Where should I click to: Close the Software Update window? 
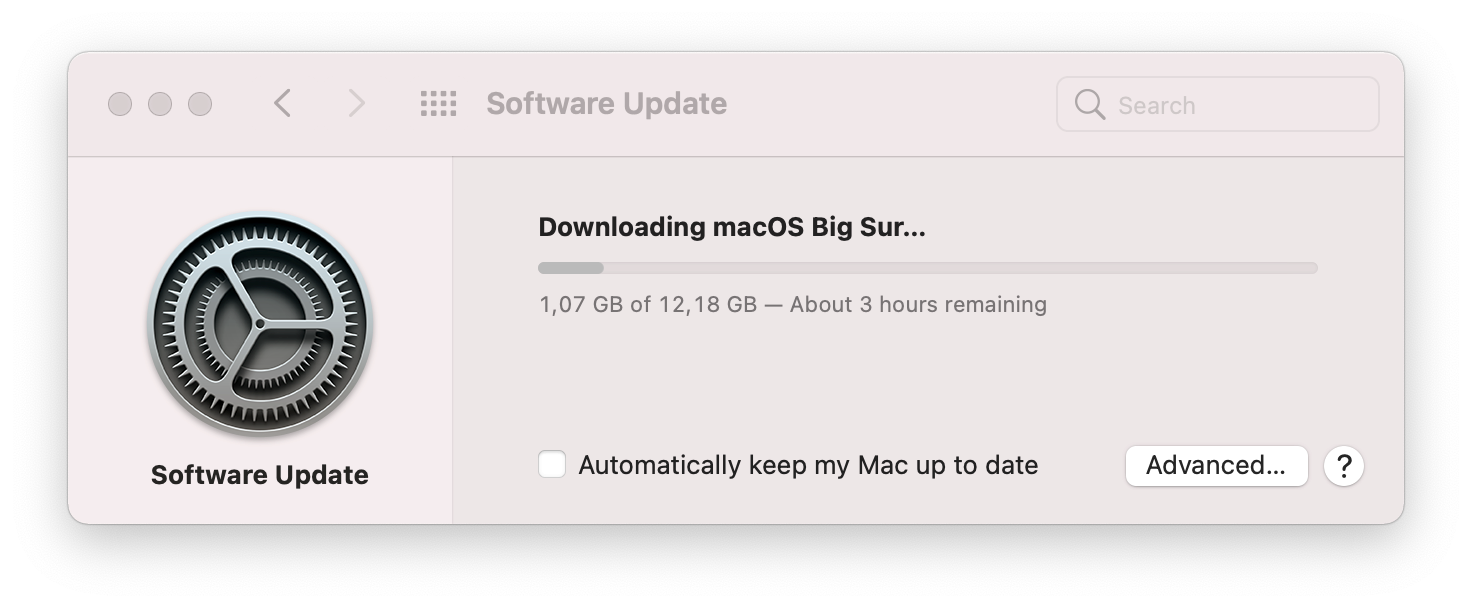pos(120,104)
